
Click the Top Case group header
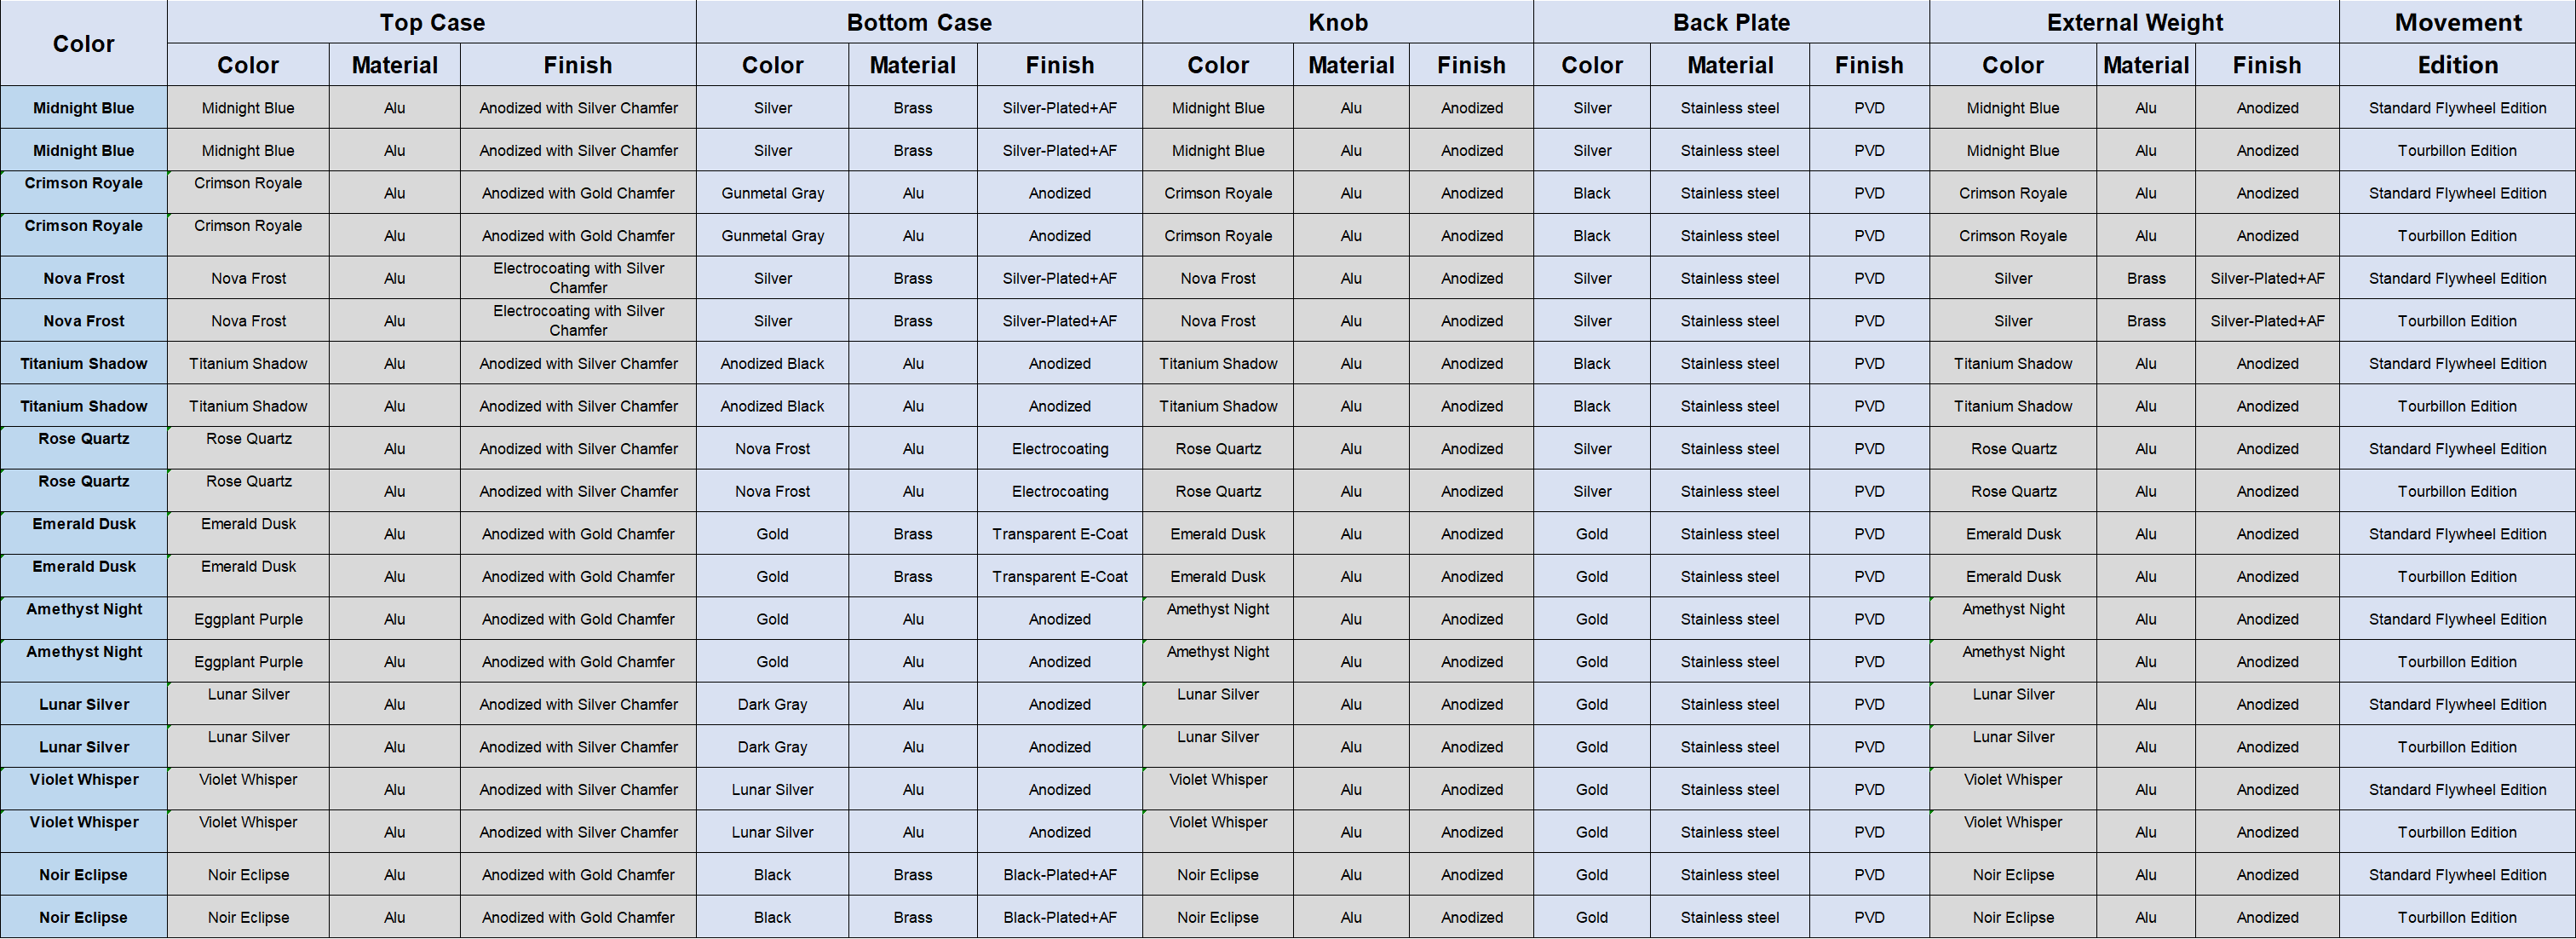click(431, 22)
